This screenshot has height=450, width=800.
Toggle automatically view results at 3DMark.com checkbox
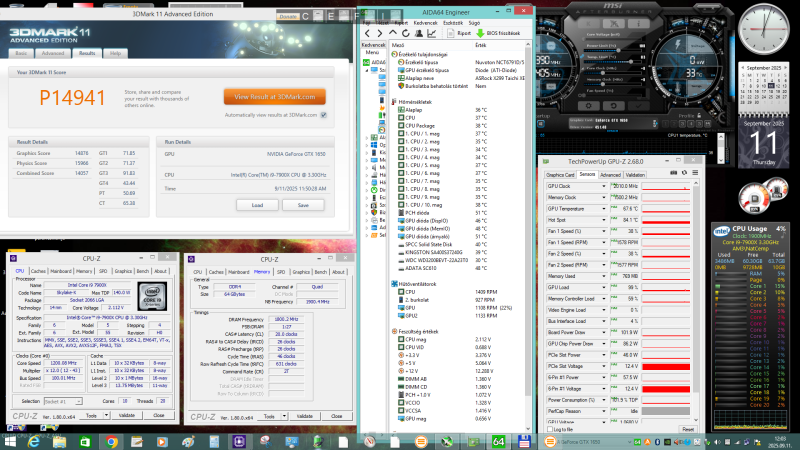323,115
